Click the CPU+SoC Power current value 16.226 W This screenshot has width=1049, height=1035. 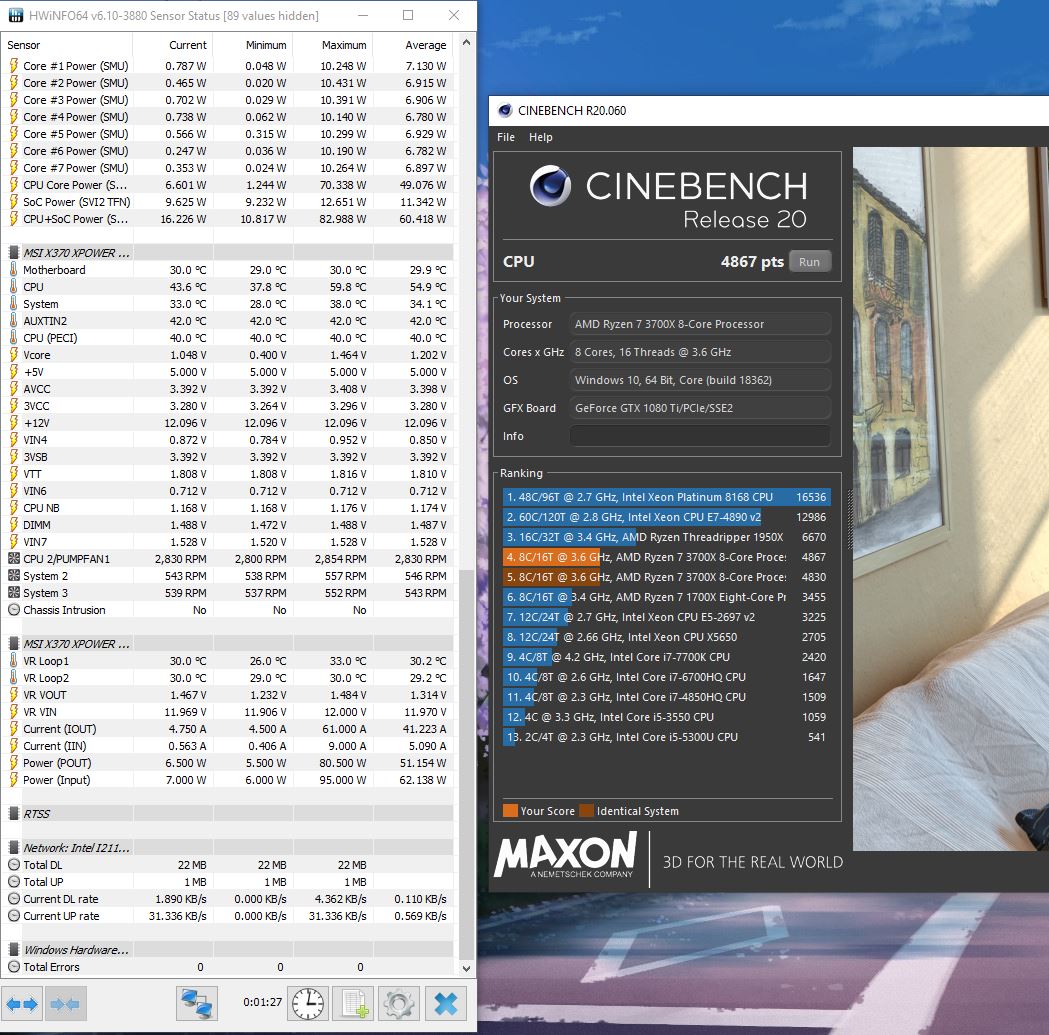pyautogui.click(x=183, y=219)
